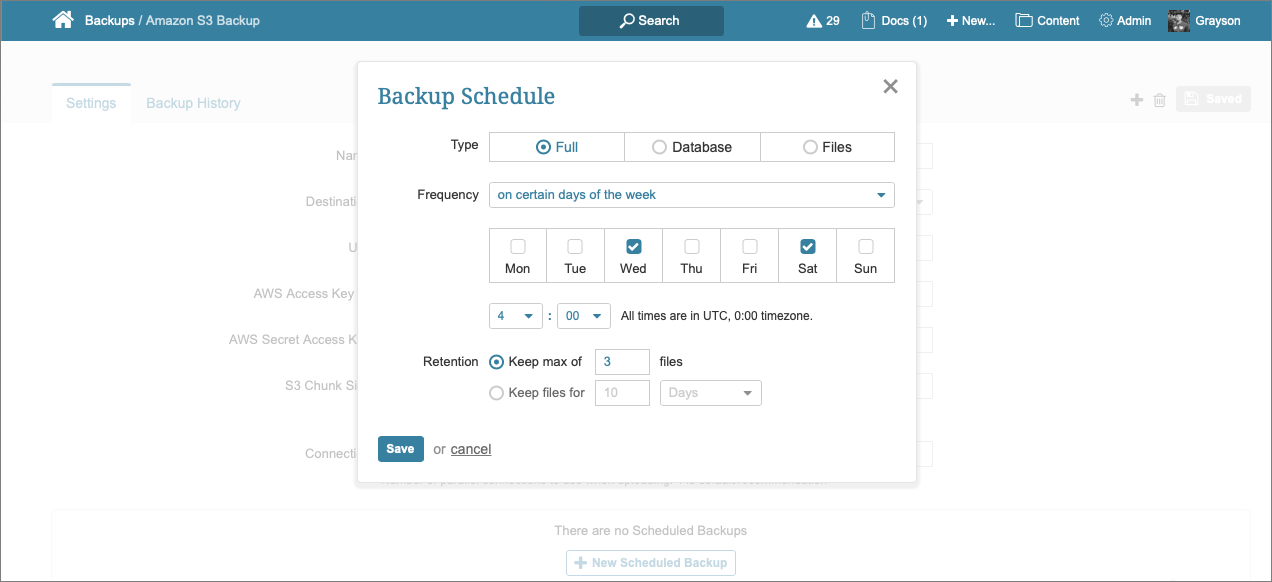Click the trash delete icon
Screen dimensions: 1272x582
pyautogui.click(x=1160, y=100)
